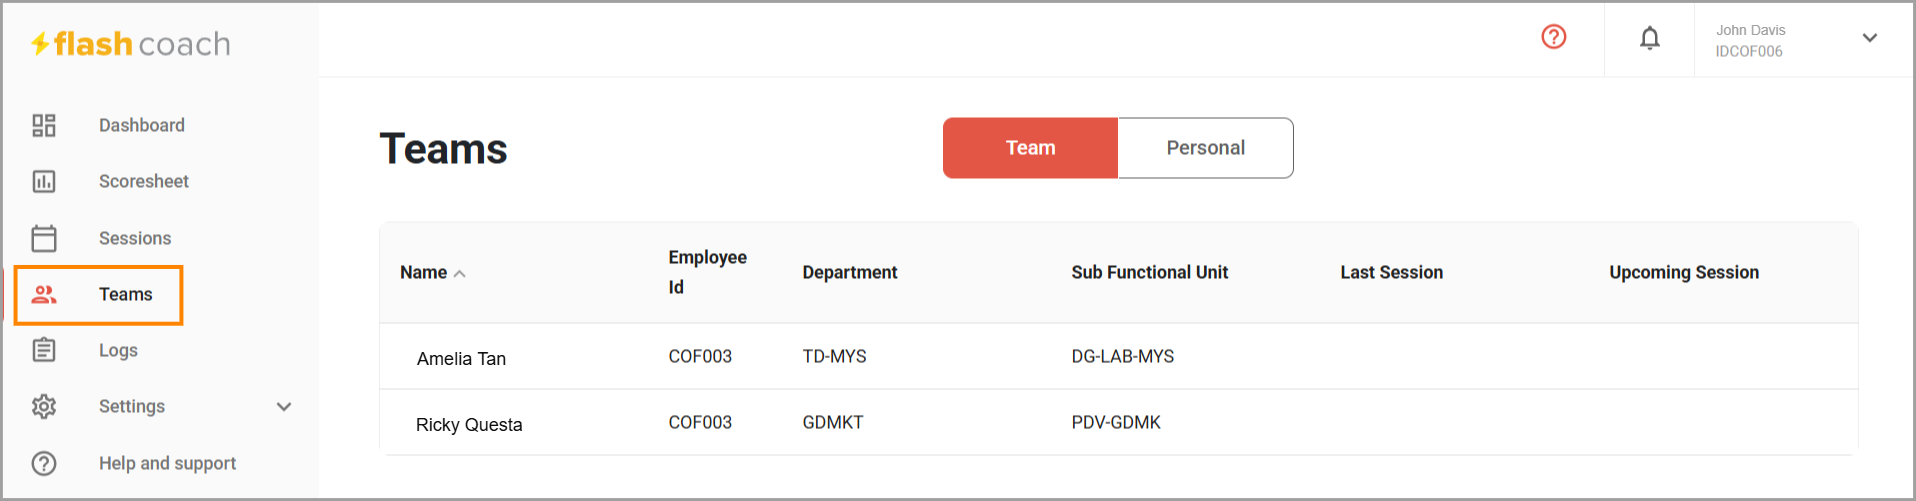Viewport: 1916px width, 501px height.
Task: Open the Settings menu item
Action: (132, 406)
